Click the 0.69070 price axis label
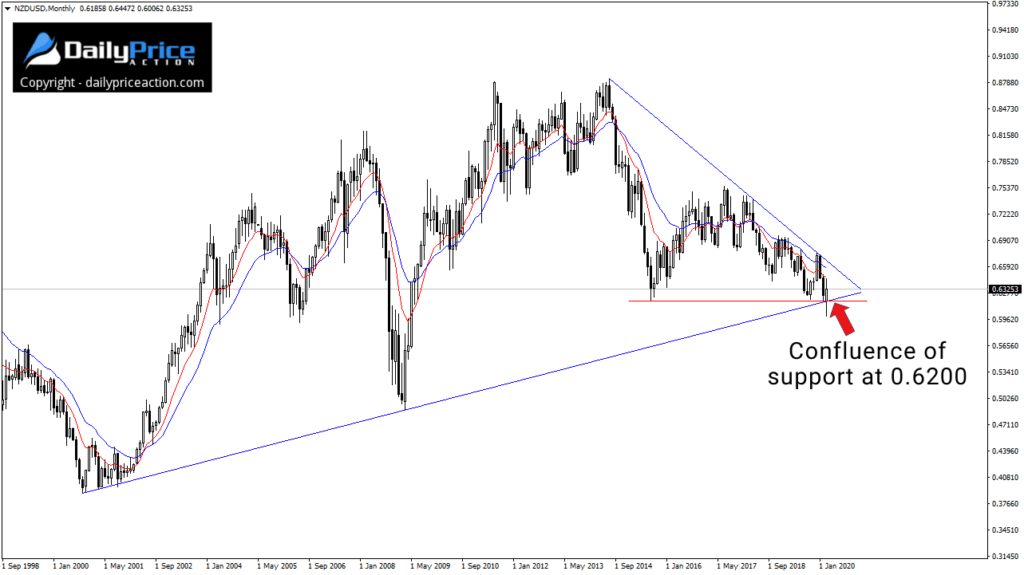This screenshot has width=1024, height=575. coord(1006,240)
